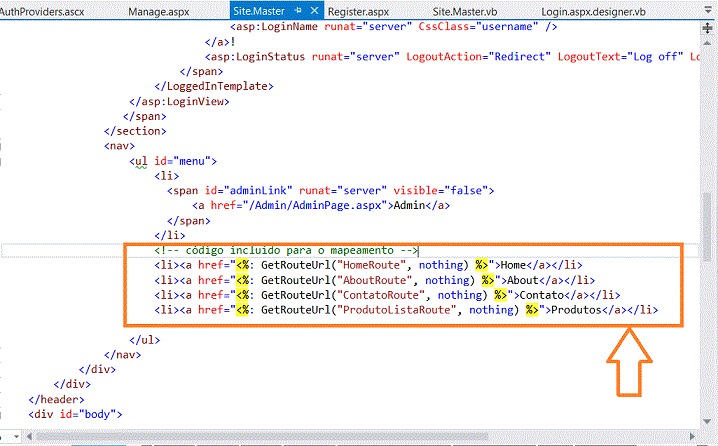Click the vertical scrollbar up arrow
The image size is (718, 446).
[x=707, y=43]
